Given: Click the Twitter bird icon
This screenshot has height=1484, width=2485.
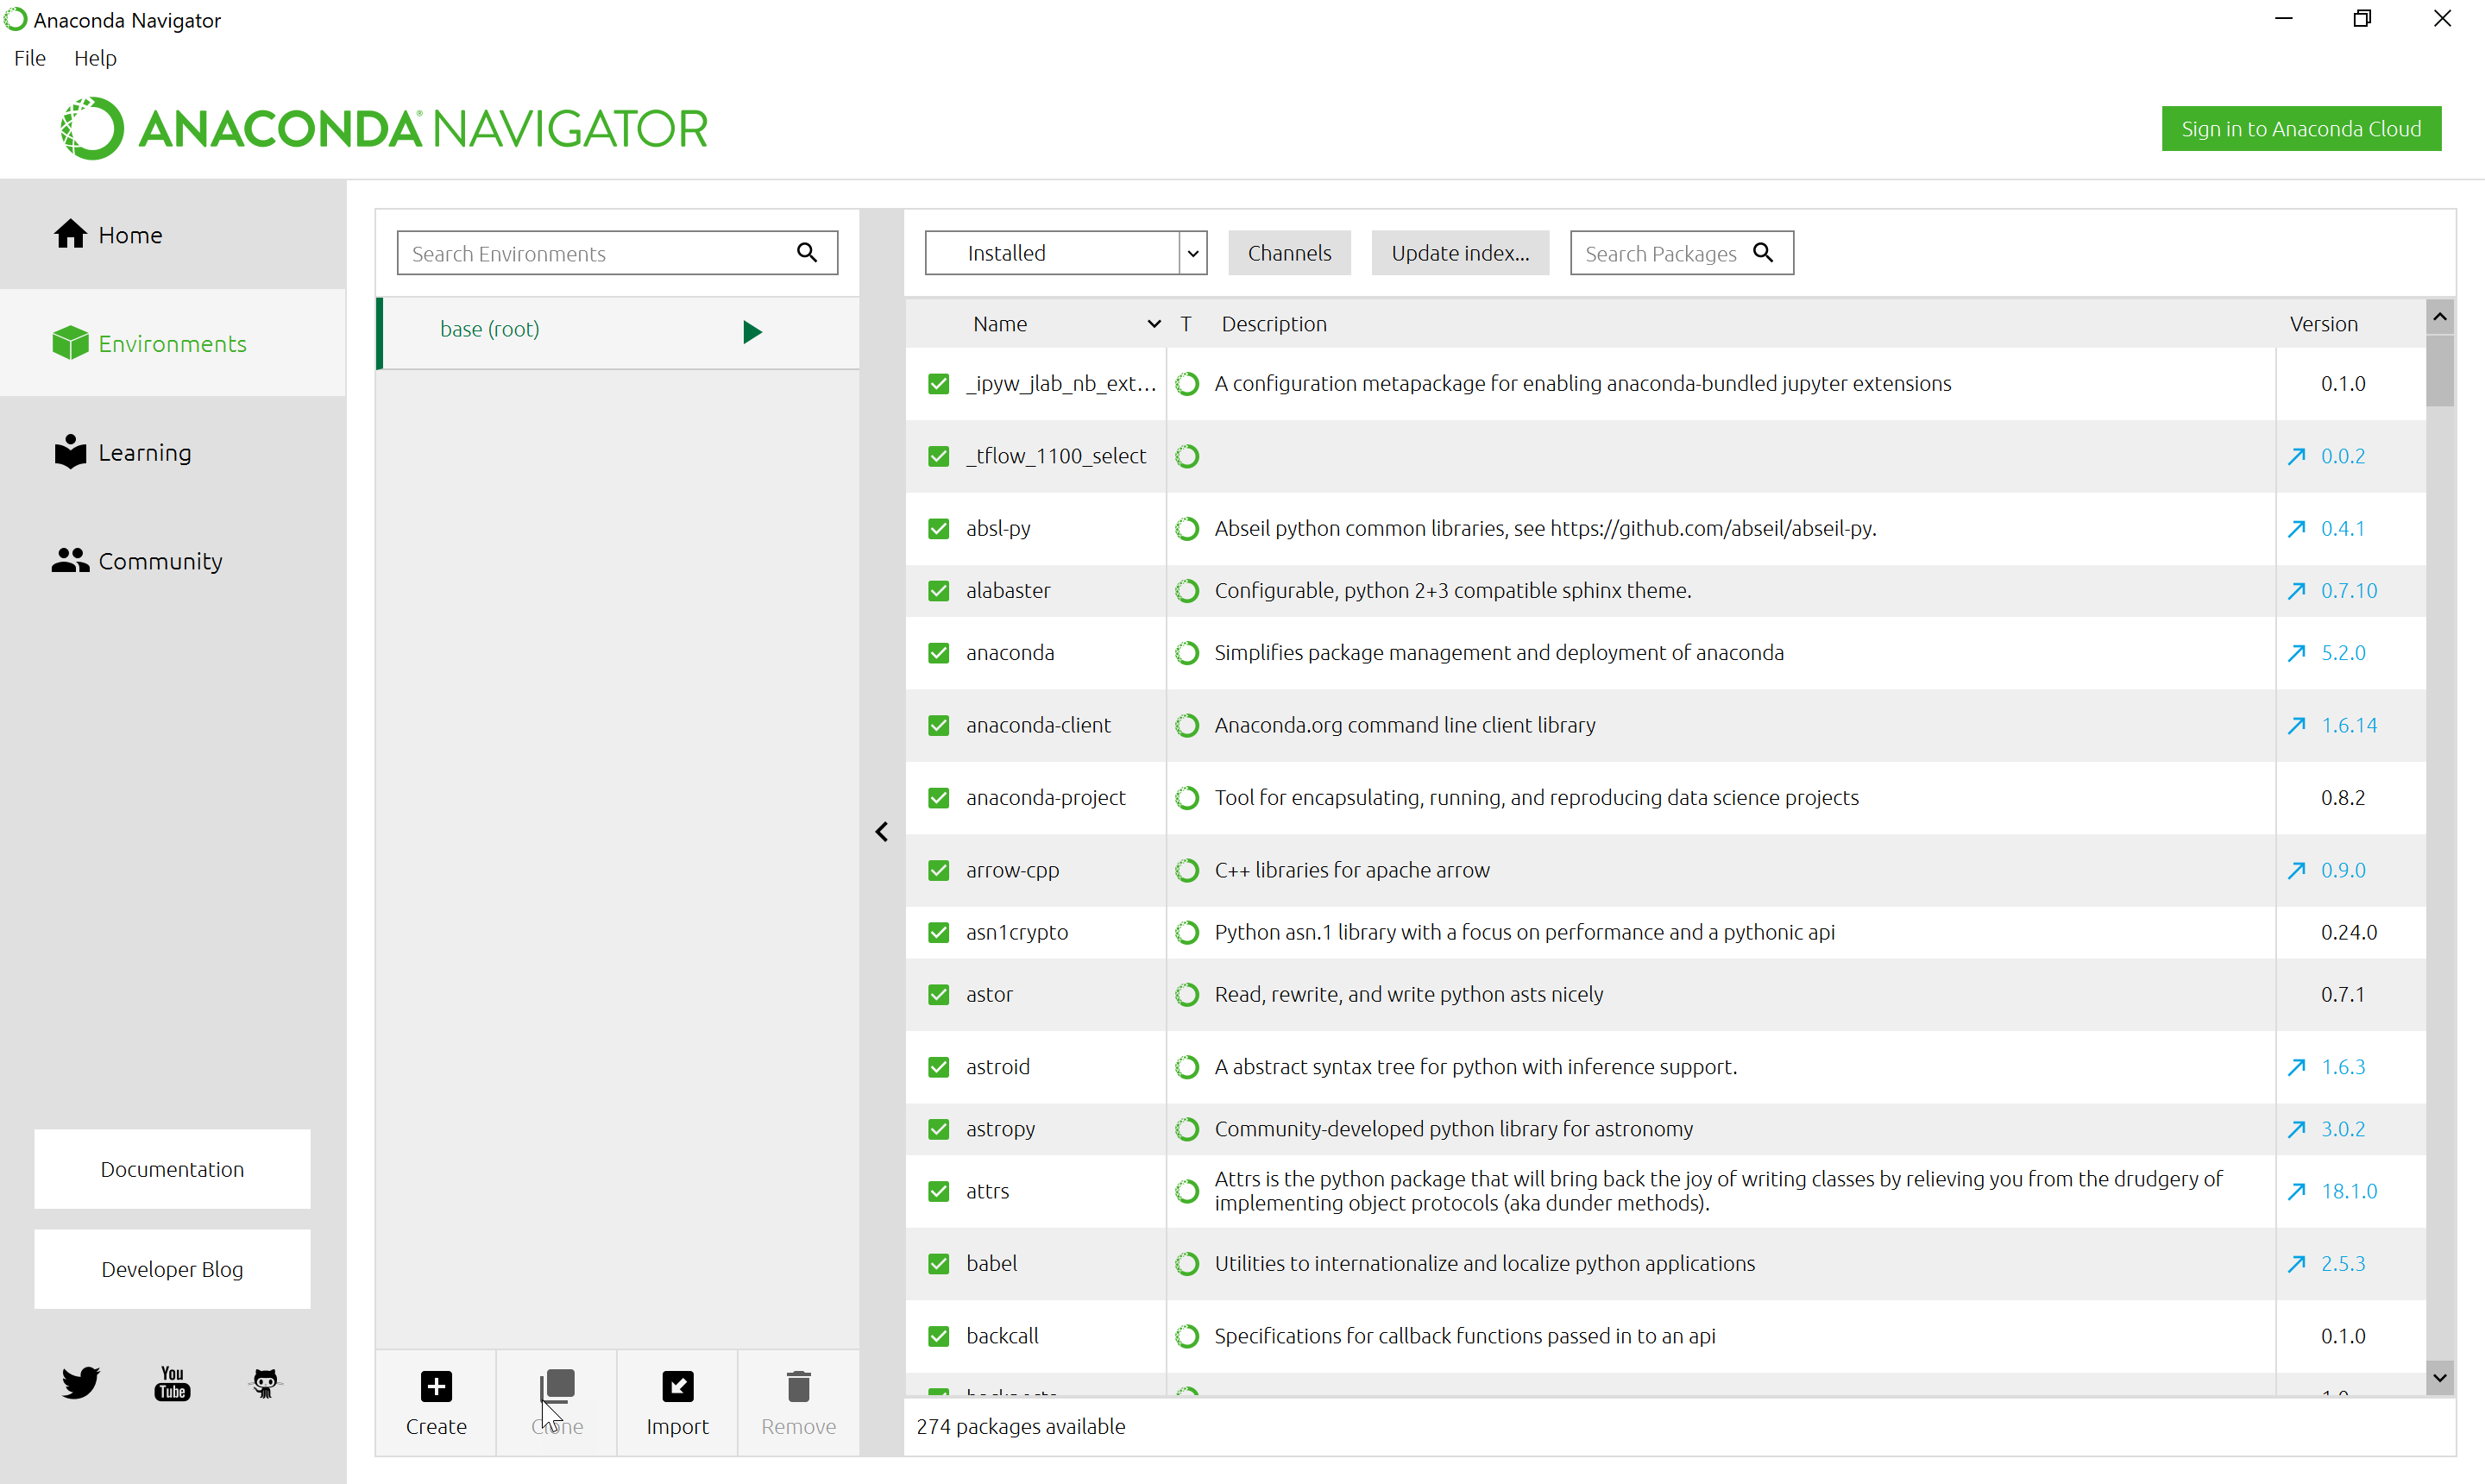Looking at the screenshot, I should [80, 1383].
